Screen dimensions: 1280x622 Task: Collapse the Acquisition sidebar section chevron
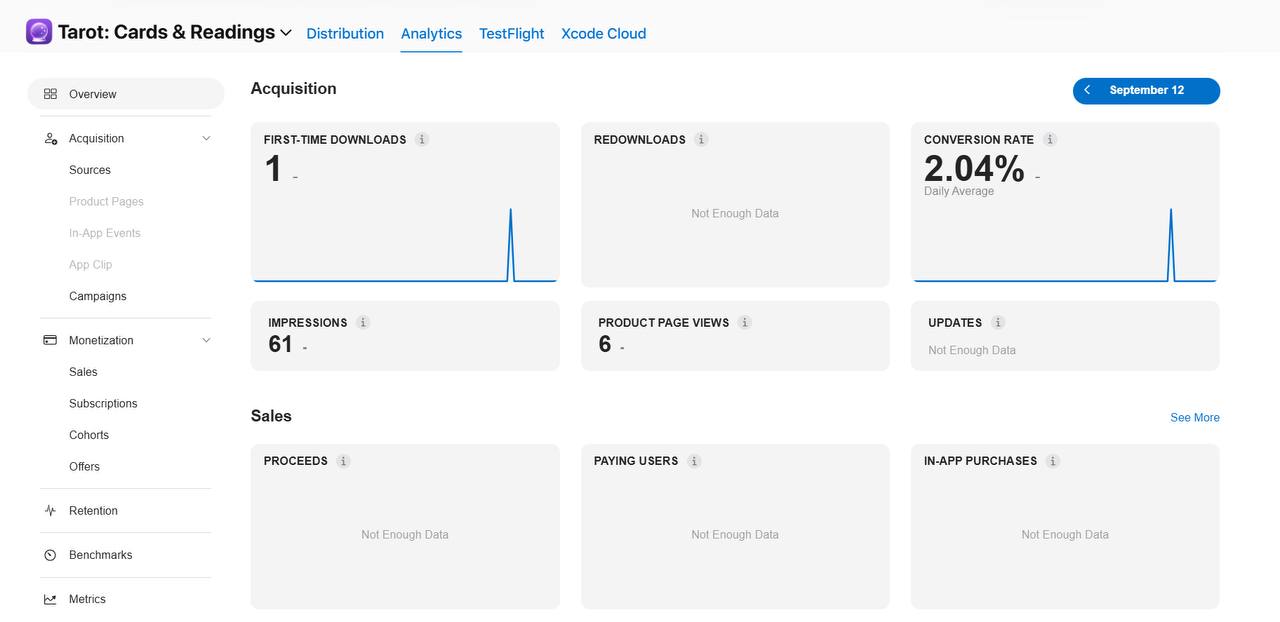(206, 139)
